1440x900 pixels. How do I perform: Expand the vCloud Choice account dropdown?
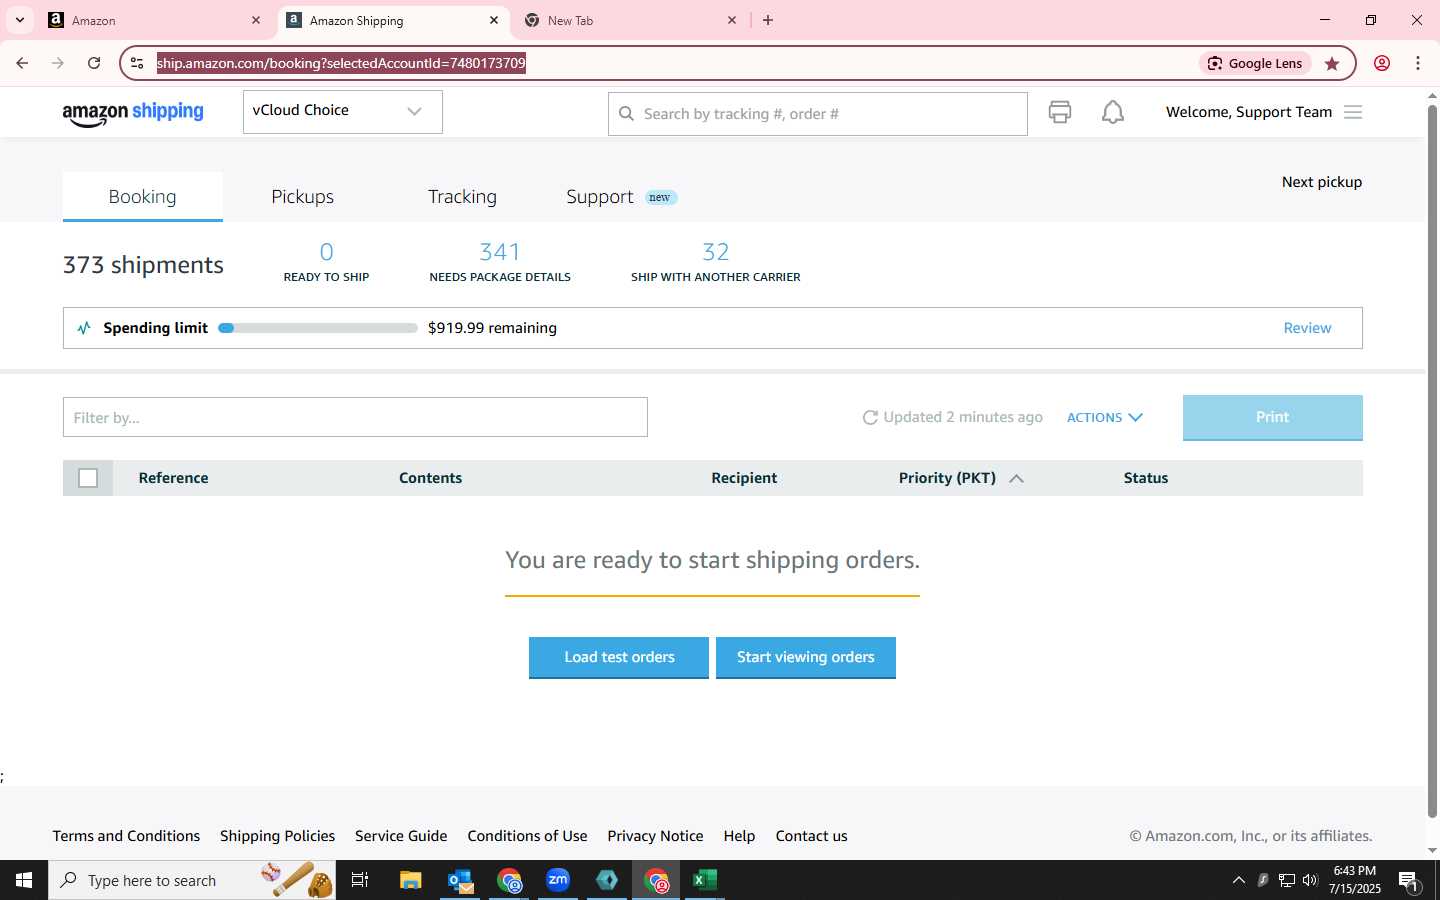point(342,111)
